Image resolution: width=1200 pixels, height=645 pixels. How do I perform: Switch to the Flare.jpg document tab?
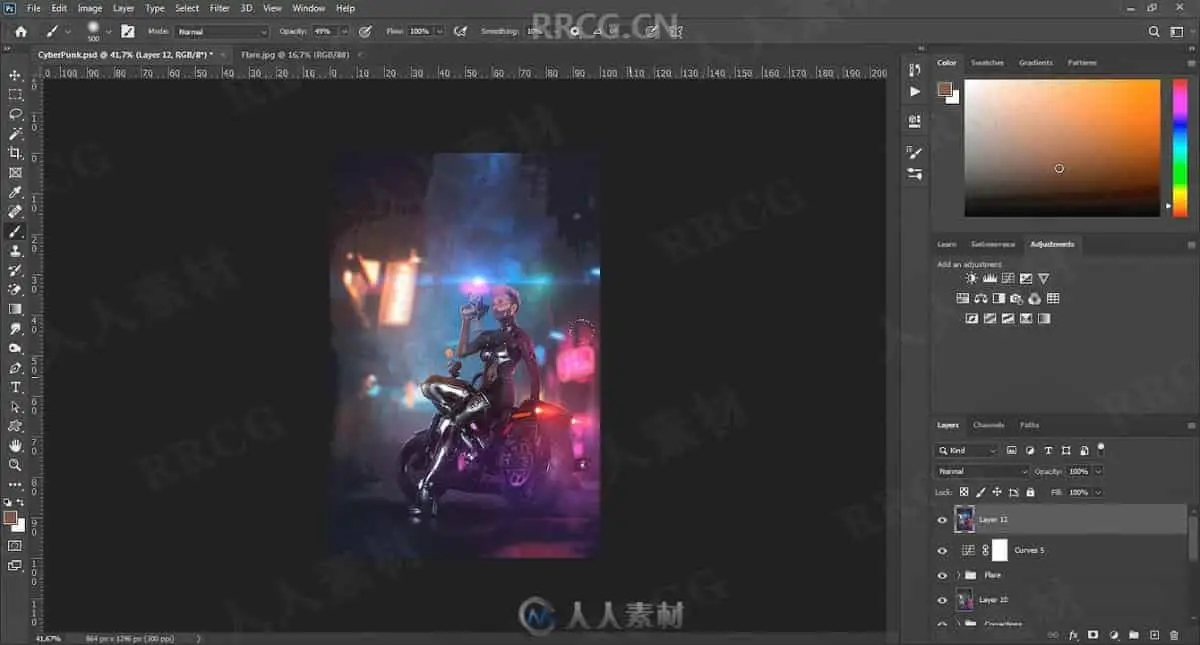(x=295, y=54)
